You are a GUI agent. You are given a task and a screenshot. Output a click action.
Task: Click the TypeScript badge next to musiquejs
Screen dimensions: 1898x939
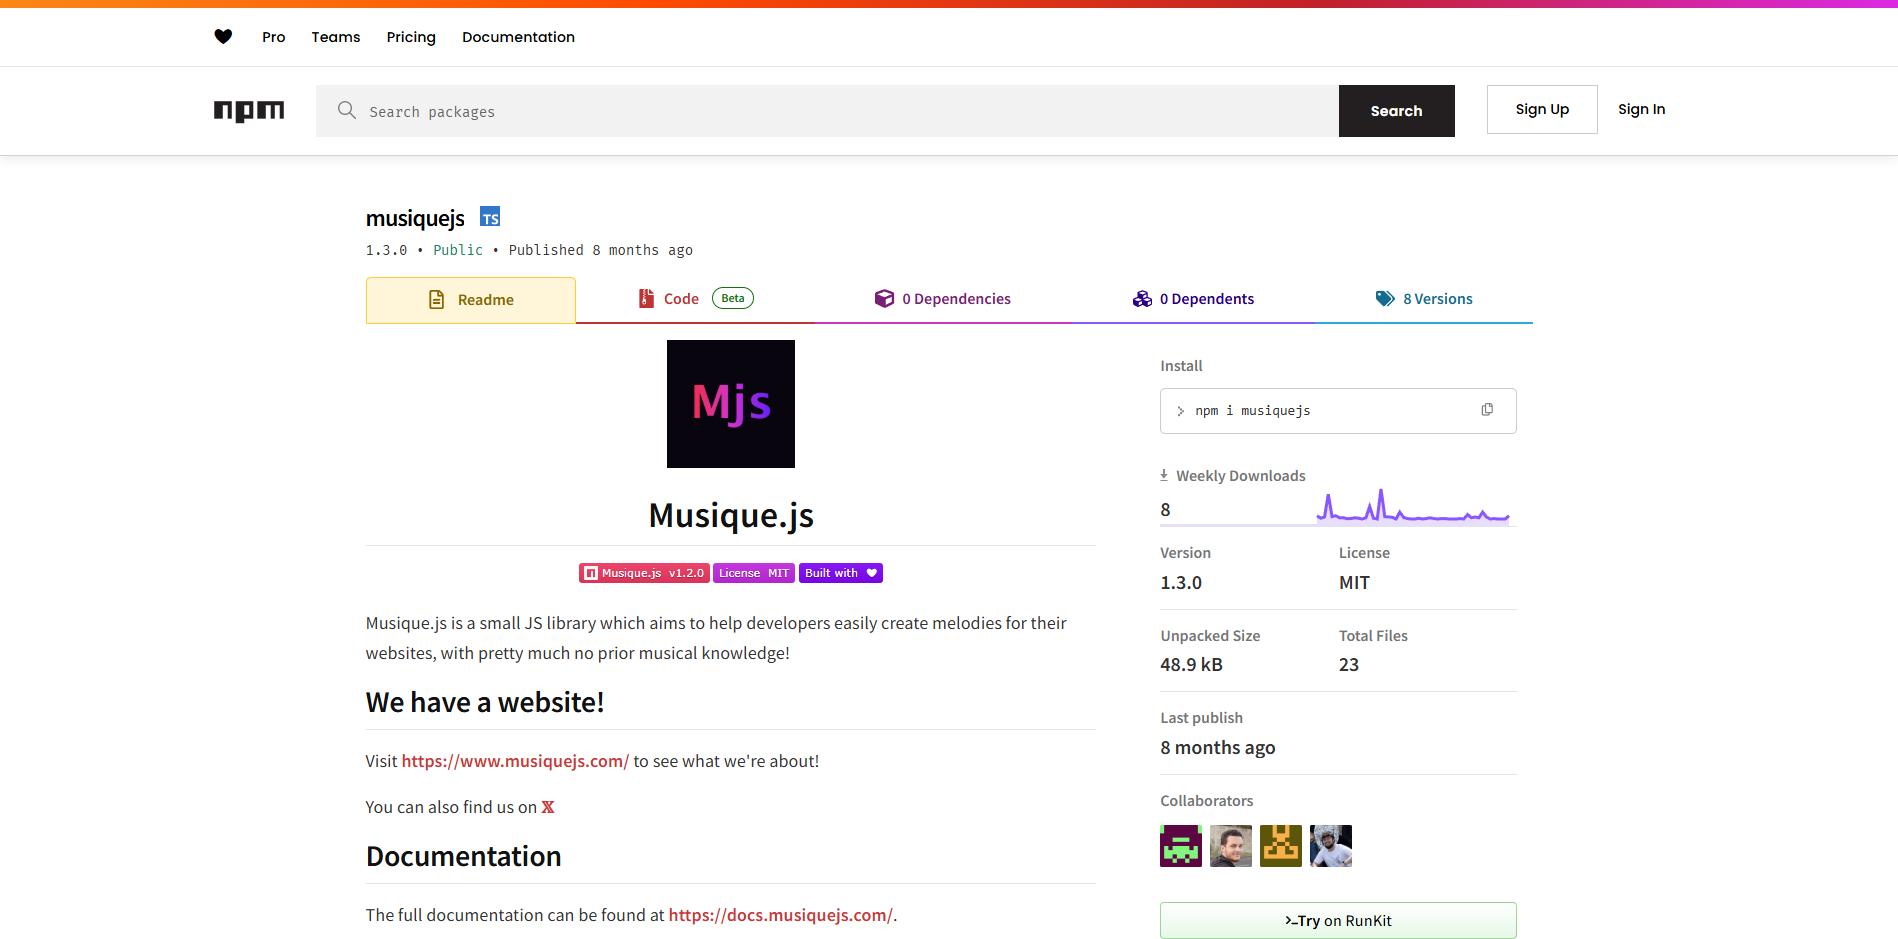(490, 217)
